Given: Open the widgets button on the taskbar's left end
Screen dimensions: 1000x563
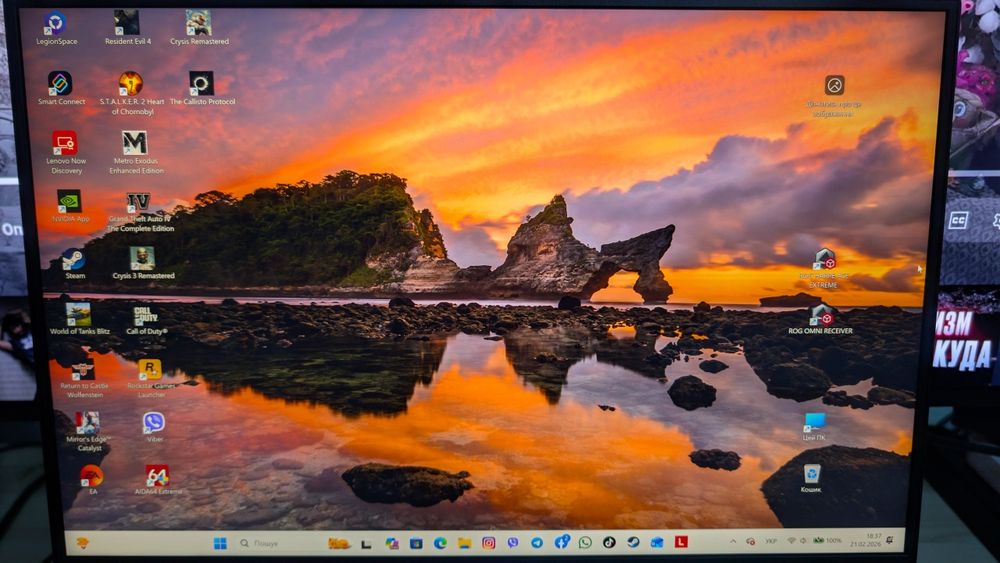Looking at the screenshot, I should (x=82, y=543).
